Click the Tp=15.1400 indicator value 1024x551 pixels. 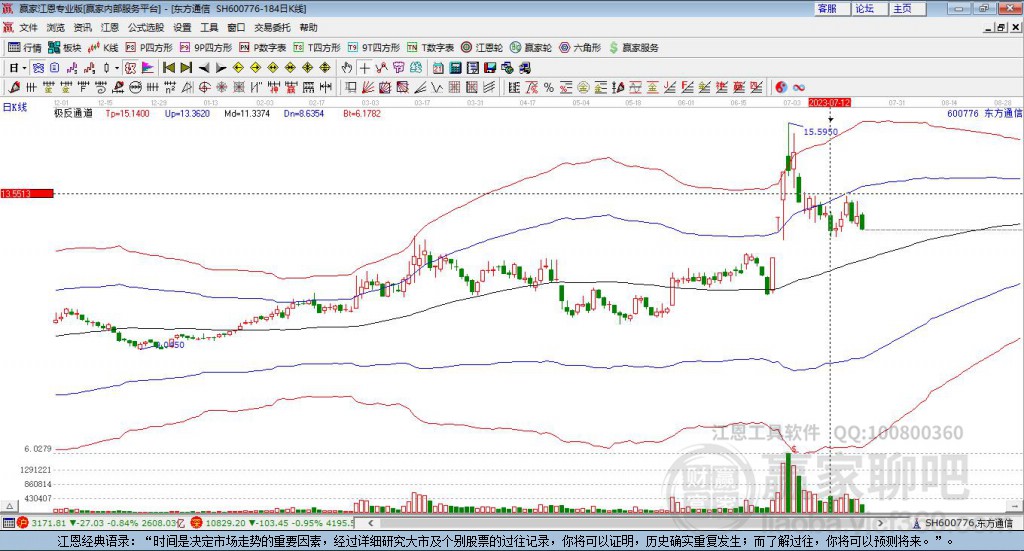[x=127, y=114]
